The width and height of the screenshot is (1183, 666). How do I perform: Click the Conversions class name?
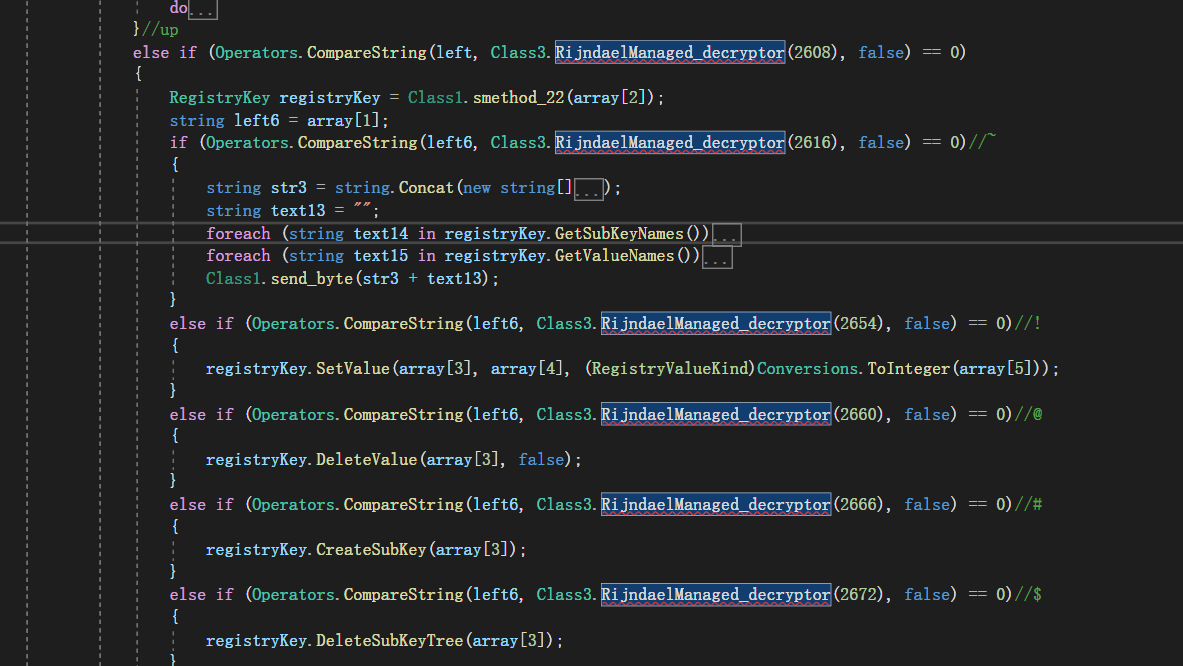(807, 369)
